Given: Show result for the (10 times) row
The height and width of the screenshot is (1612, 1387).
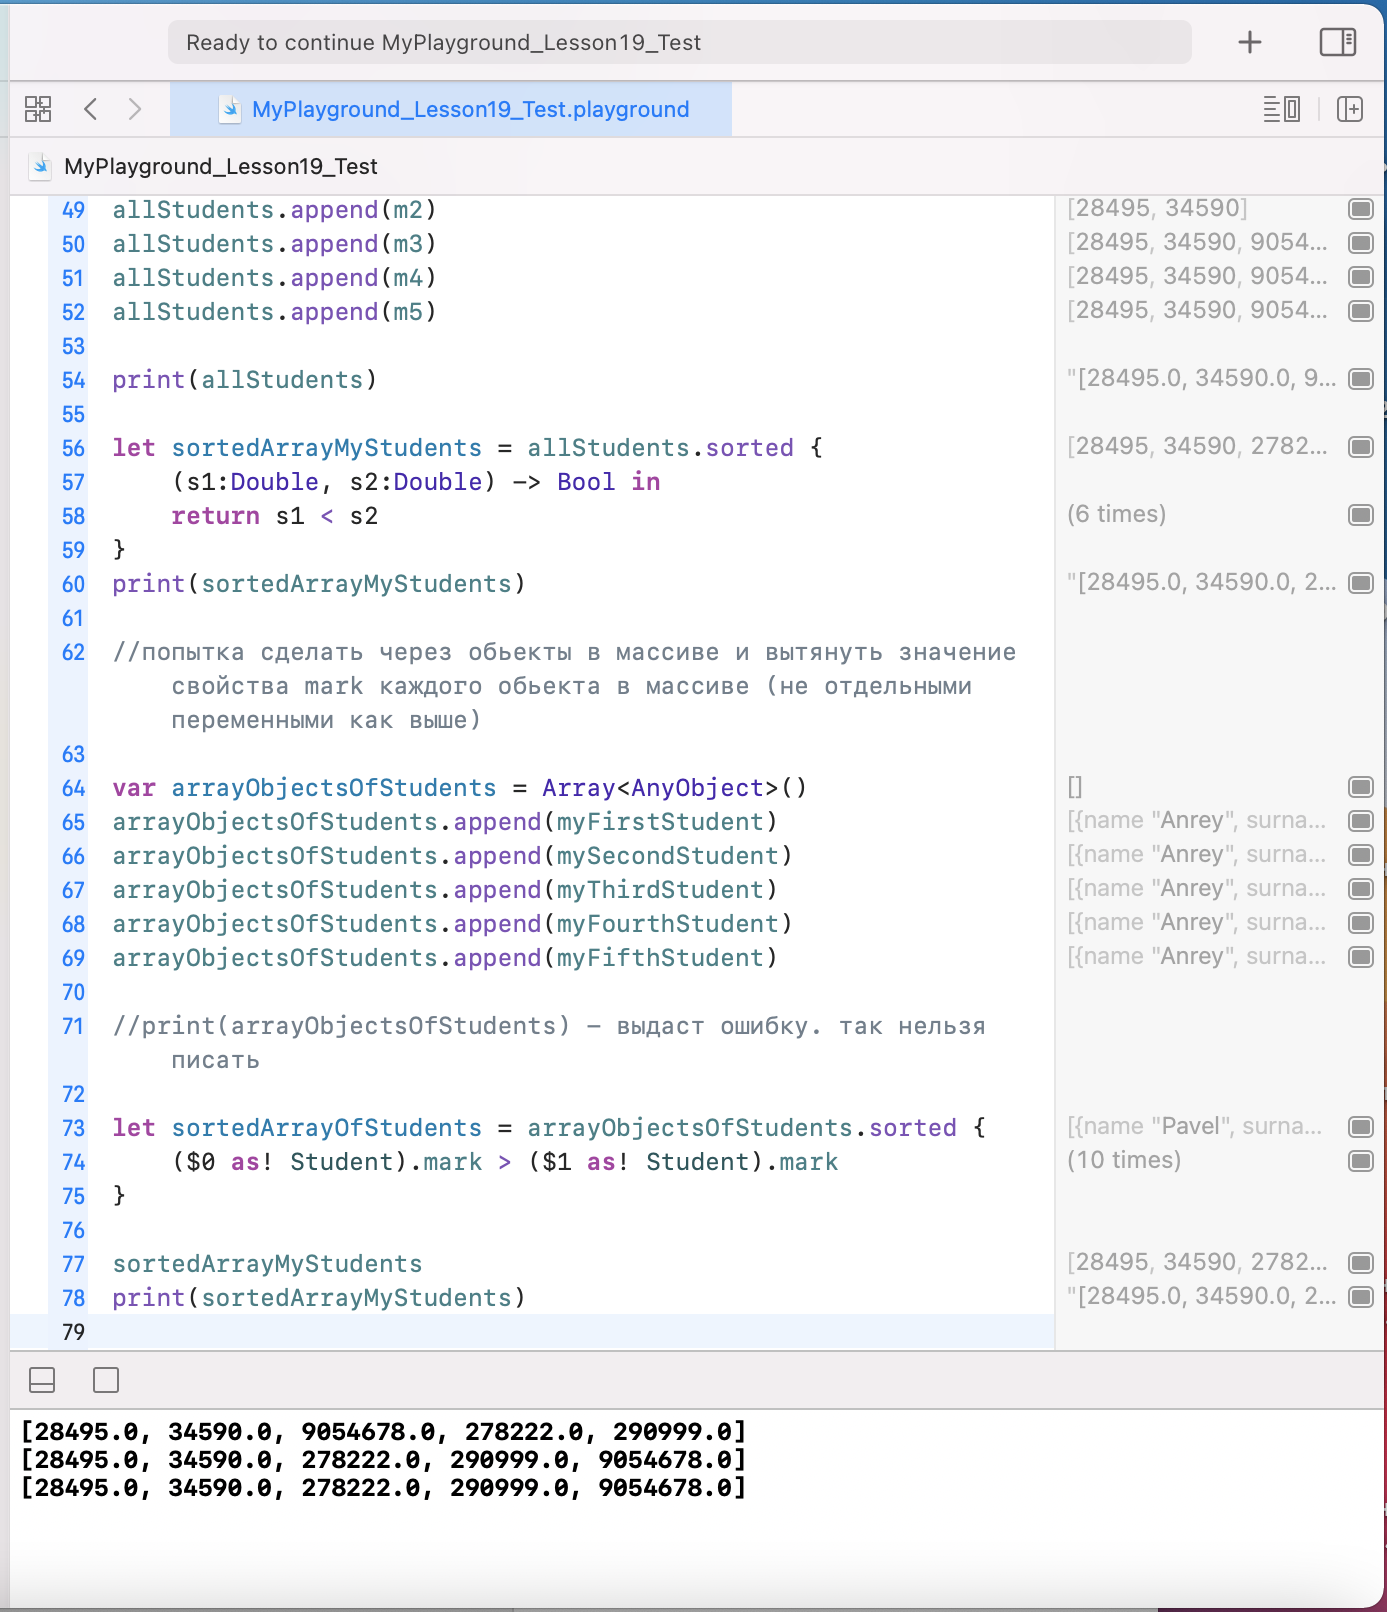Looking at the screenshot, I should tap(1361, 1160).
